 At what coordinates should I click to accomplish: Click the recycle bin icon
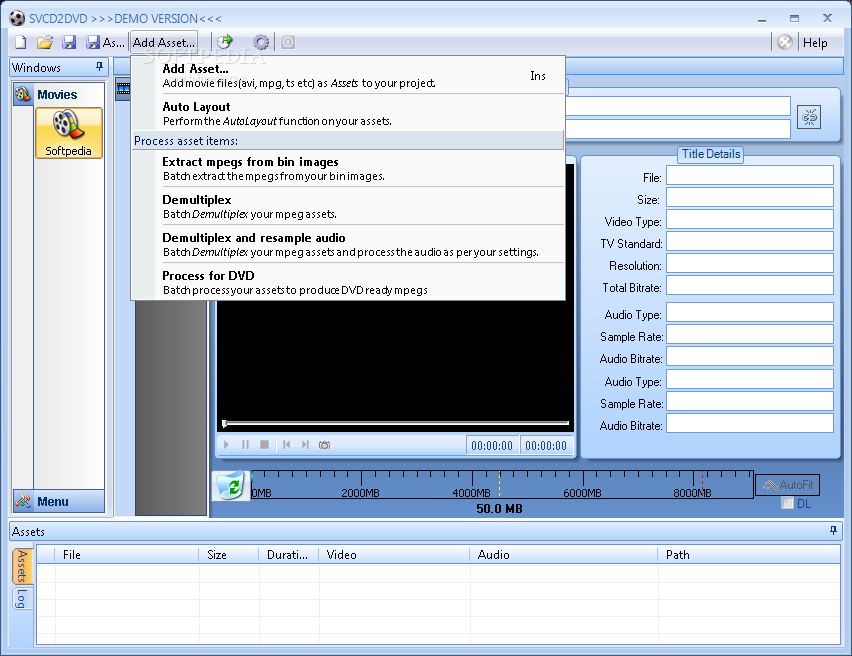(231, 485)
